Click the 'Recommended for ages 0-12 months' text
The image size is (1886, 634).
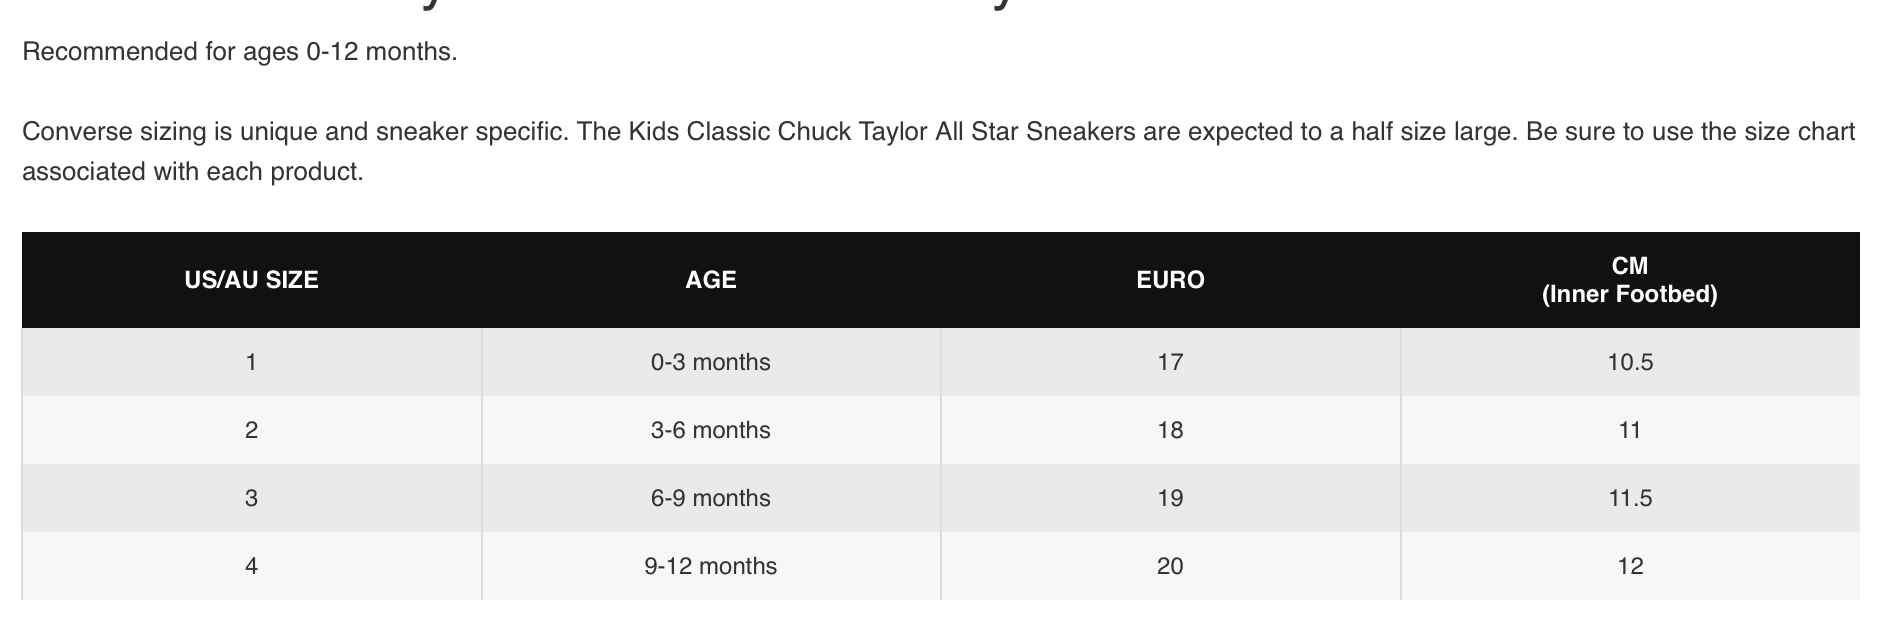click(239, 52)
